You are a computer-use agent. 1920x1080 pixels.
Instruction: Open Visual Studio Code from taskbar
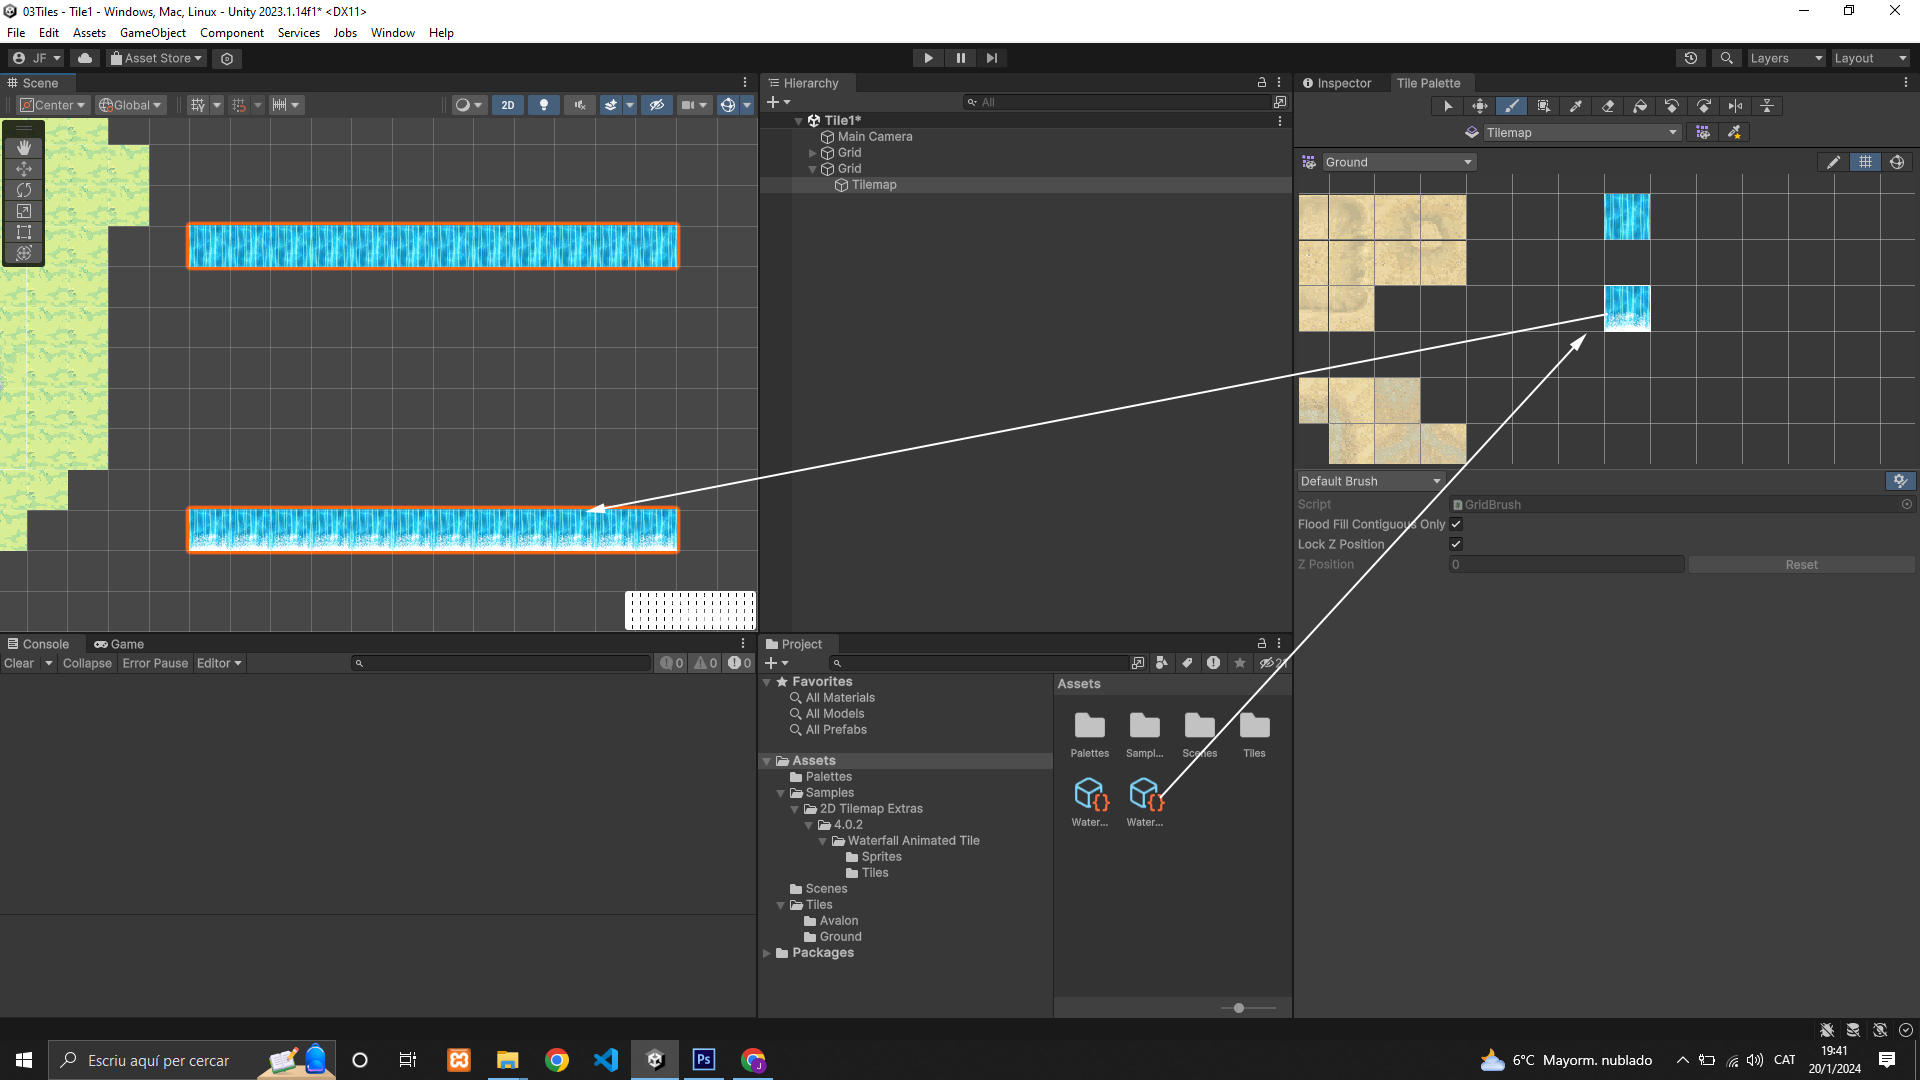(606, 1060)
